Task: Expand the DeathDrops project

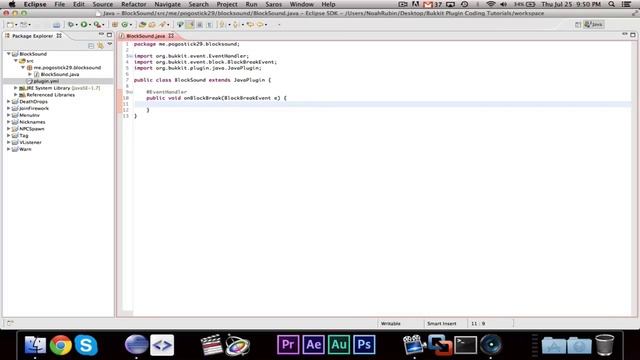Action: click(9, 101)
